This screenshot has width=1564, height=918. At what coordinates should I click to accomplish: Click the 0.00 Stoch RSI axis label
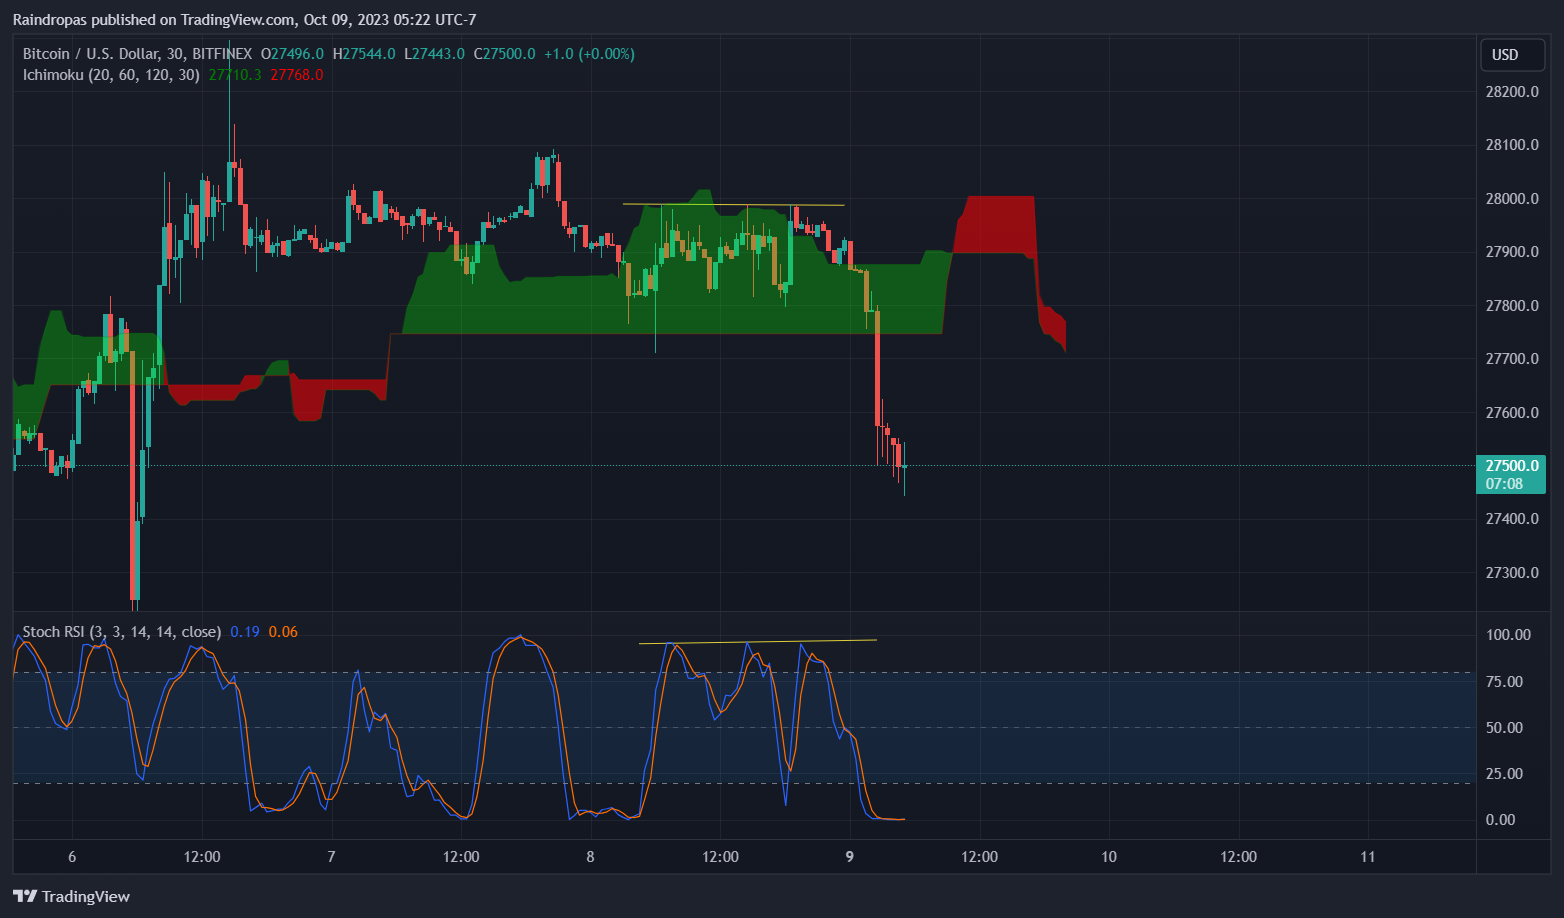click(1501, 820)
